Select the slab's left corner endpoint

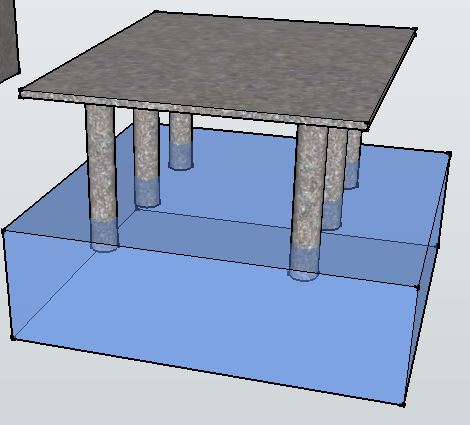click(x=21, y=91)
